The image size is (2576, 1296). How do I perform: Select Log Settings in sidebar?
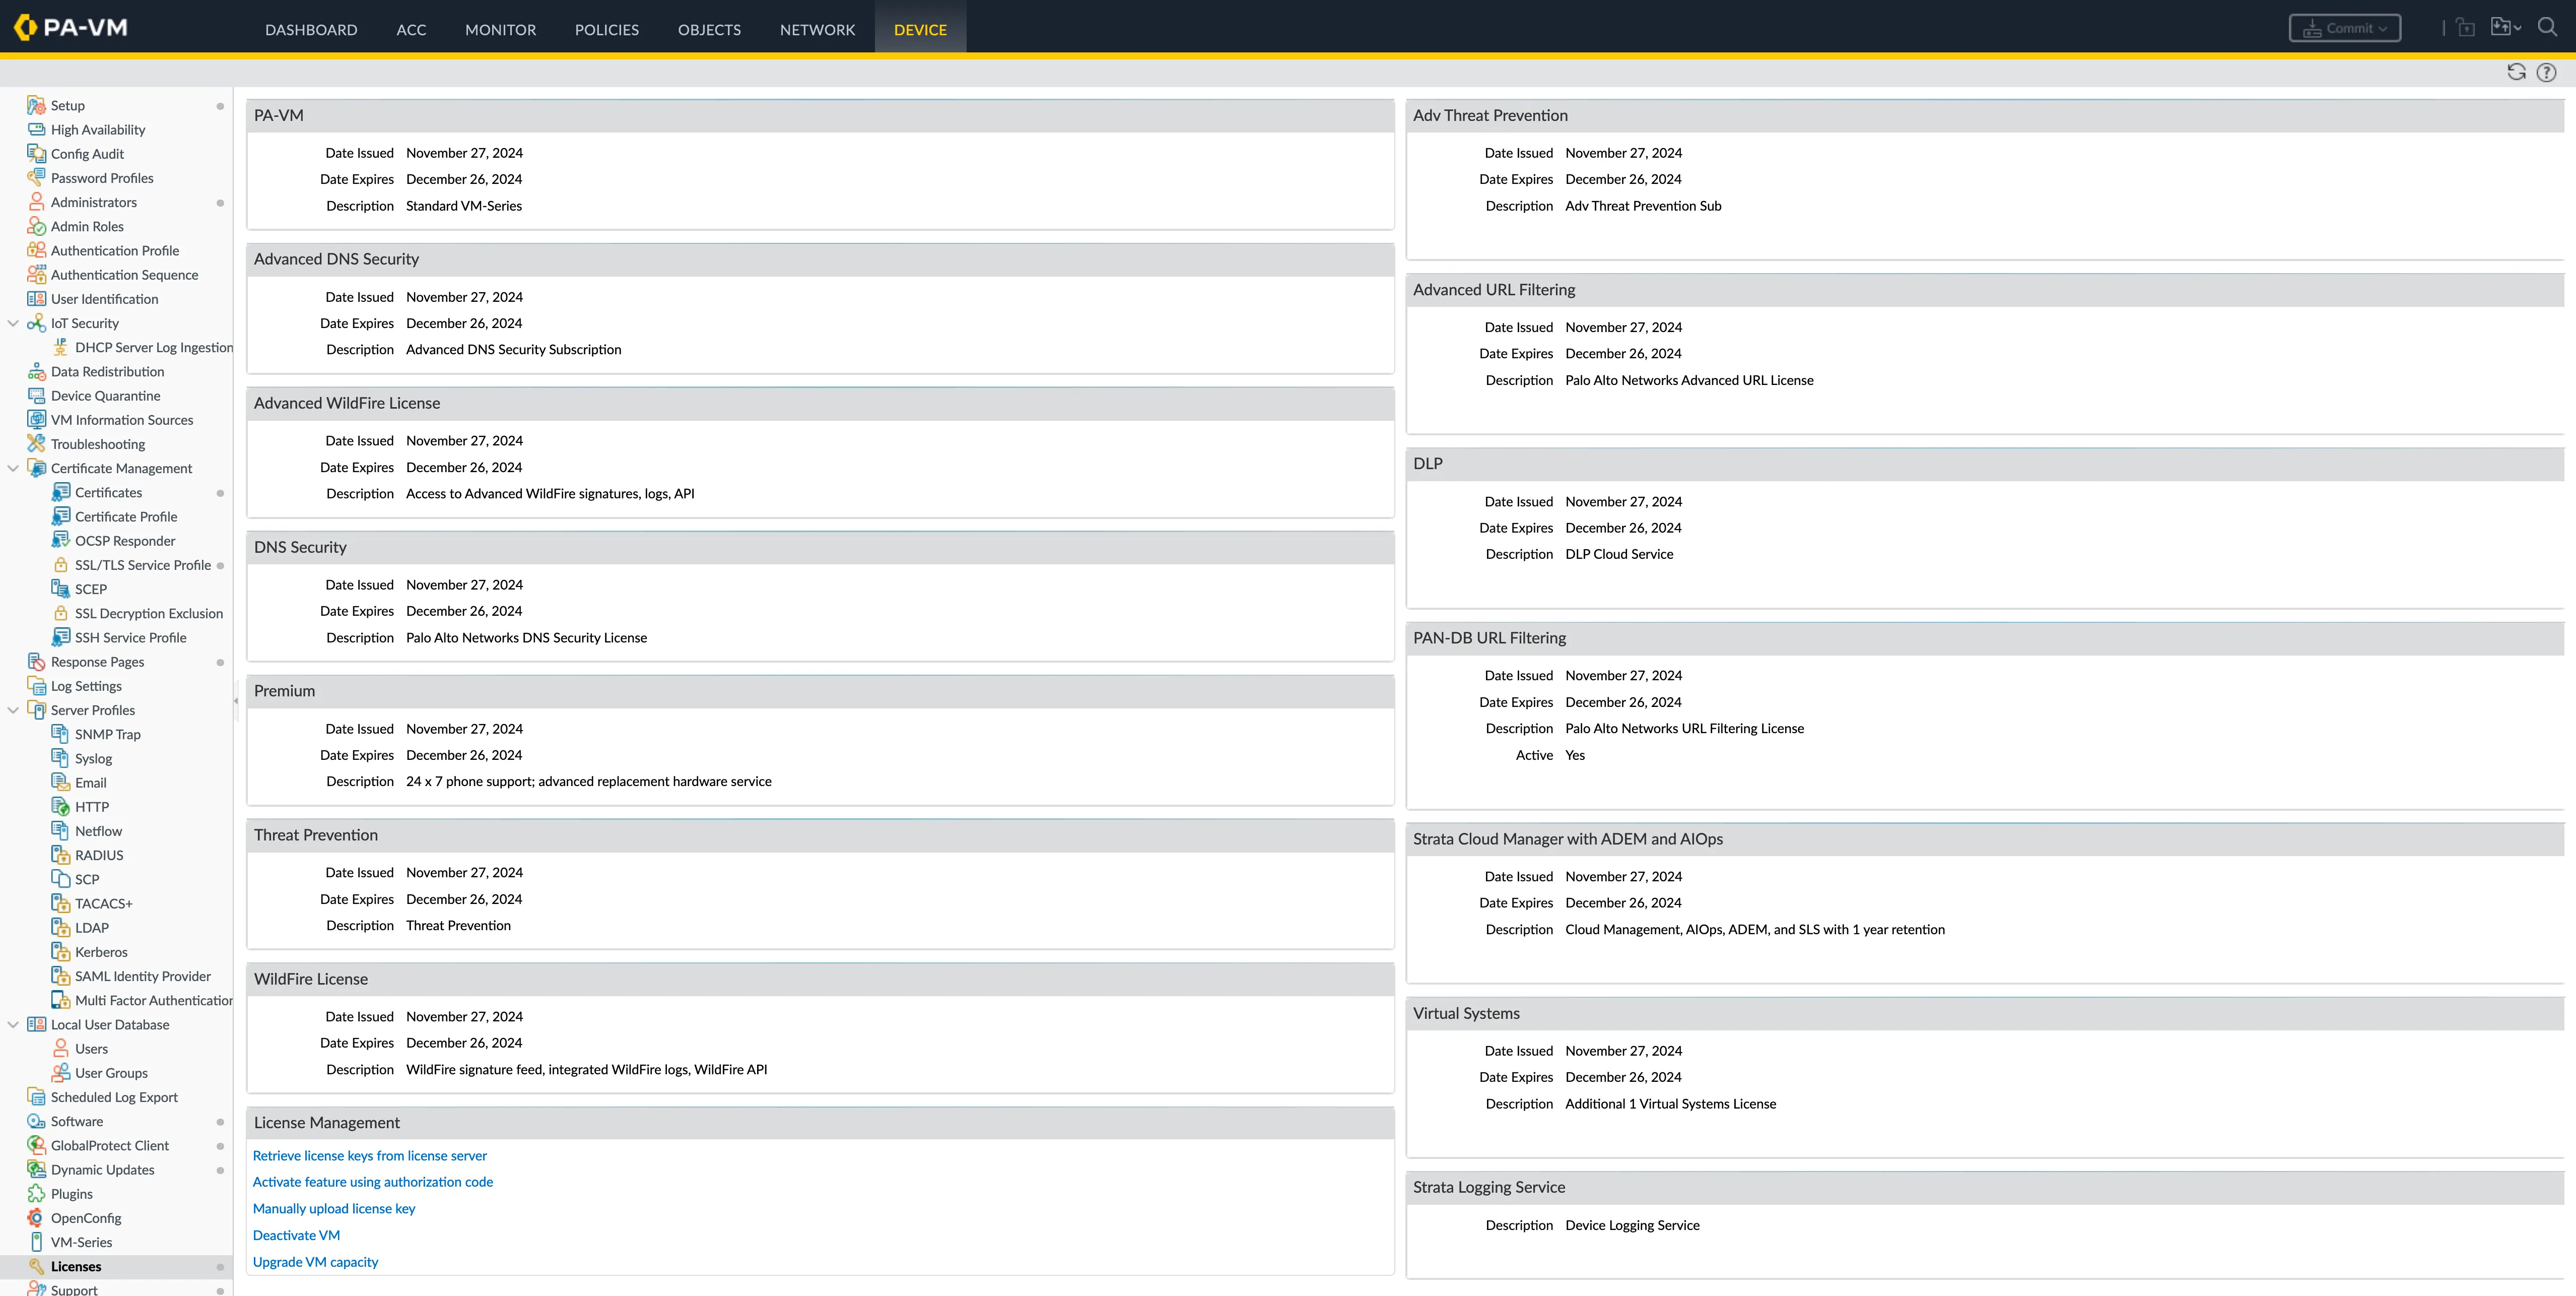click(x=86, y=685)
